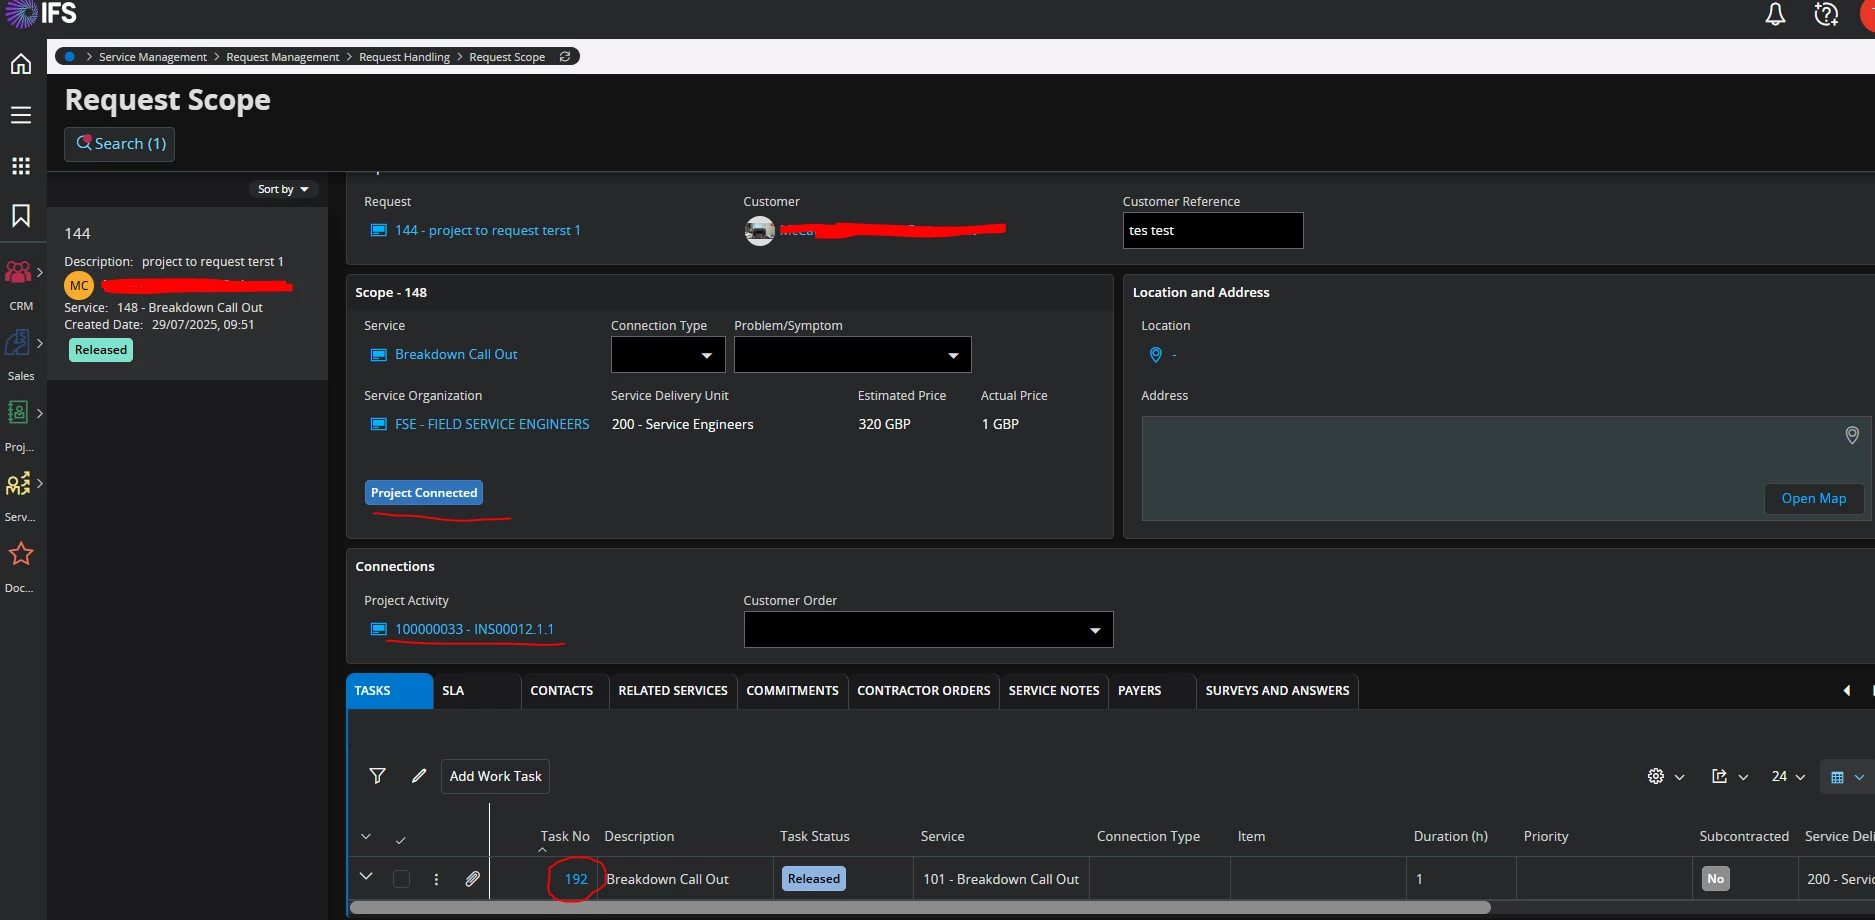The width and height of the screenshot is (1875, 920).
Task: Switch to the PAYERS tab
Action: point(1152,691)
